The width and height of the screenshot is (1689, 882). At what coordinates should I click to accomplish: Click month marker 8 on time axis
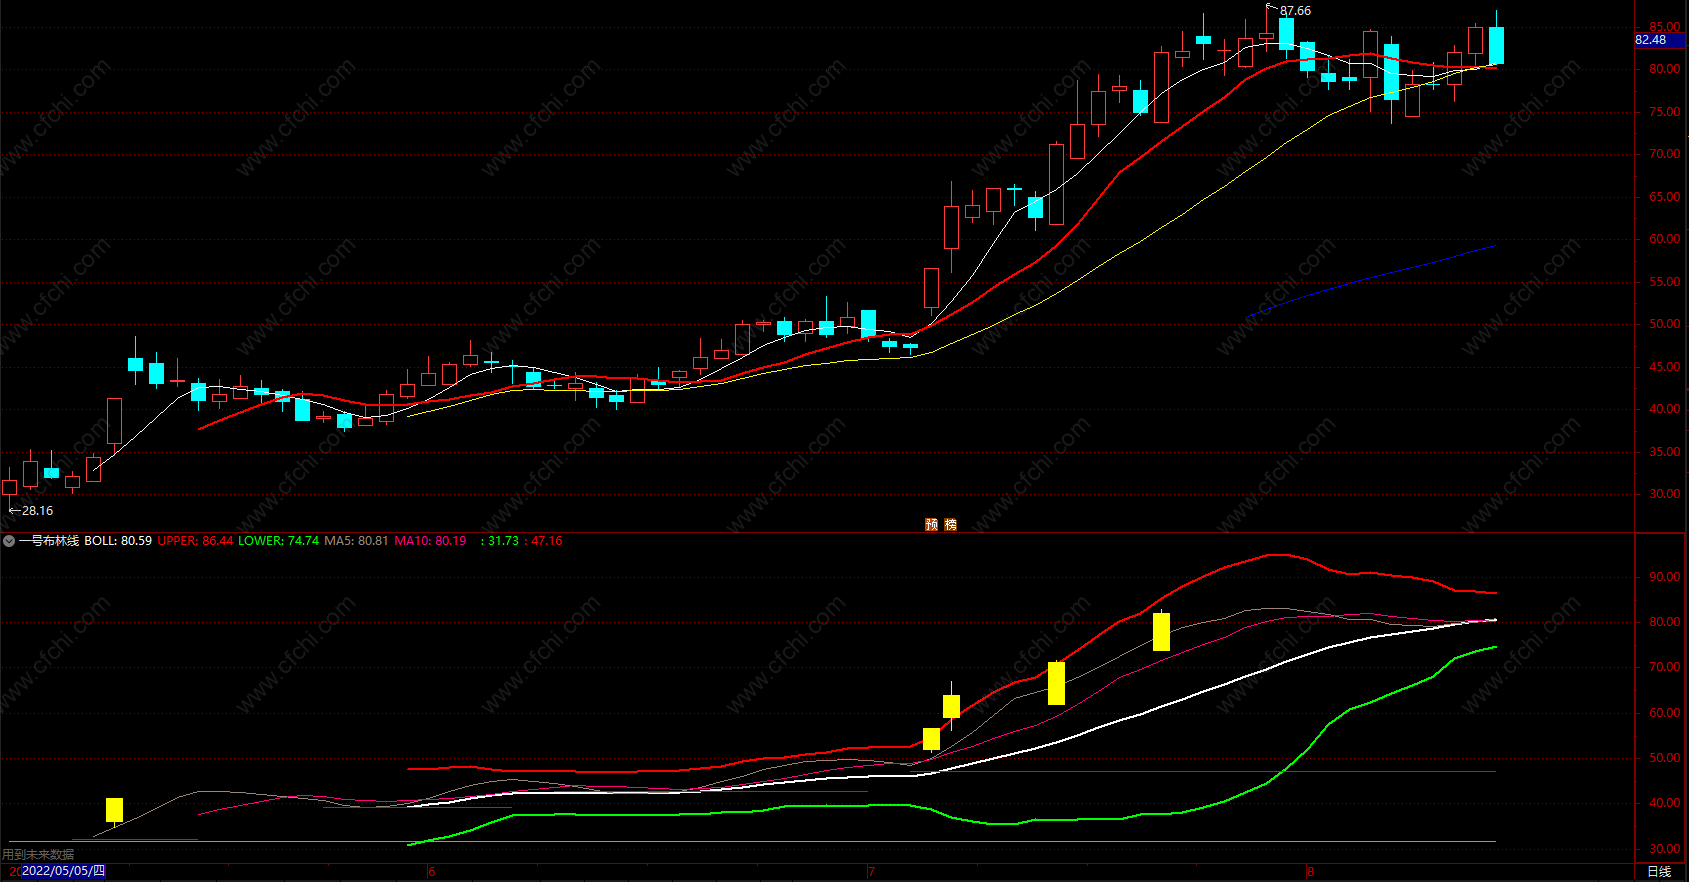1310,872
